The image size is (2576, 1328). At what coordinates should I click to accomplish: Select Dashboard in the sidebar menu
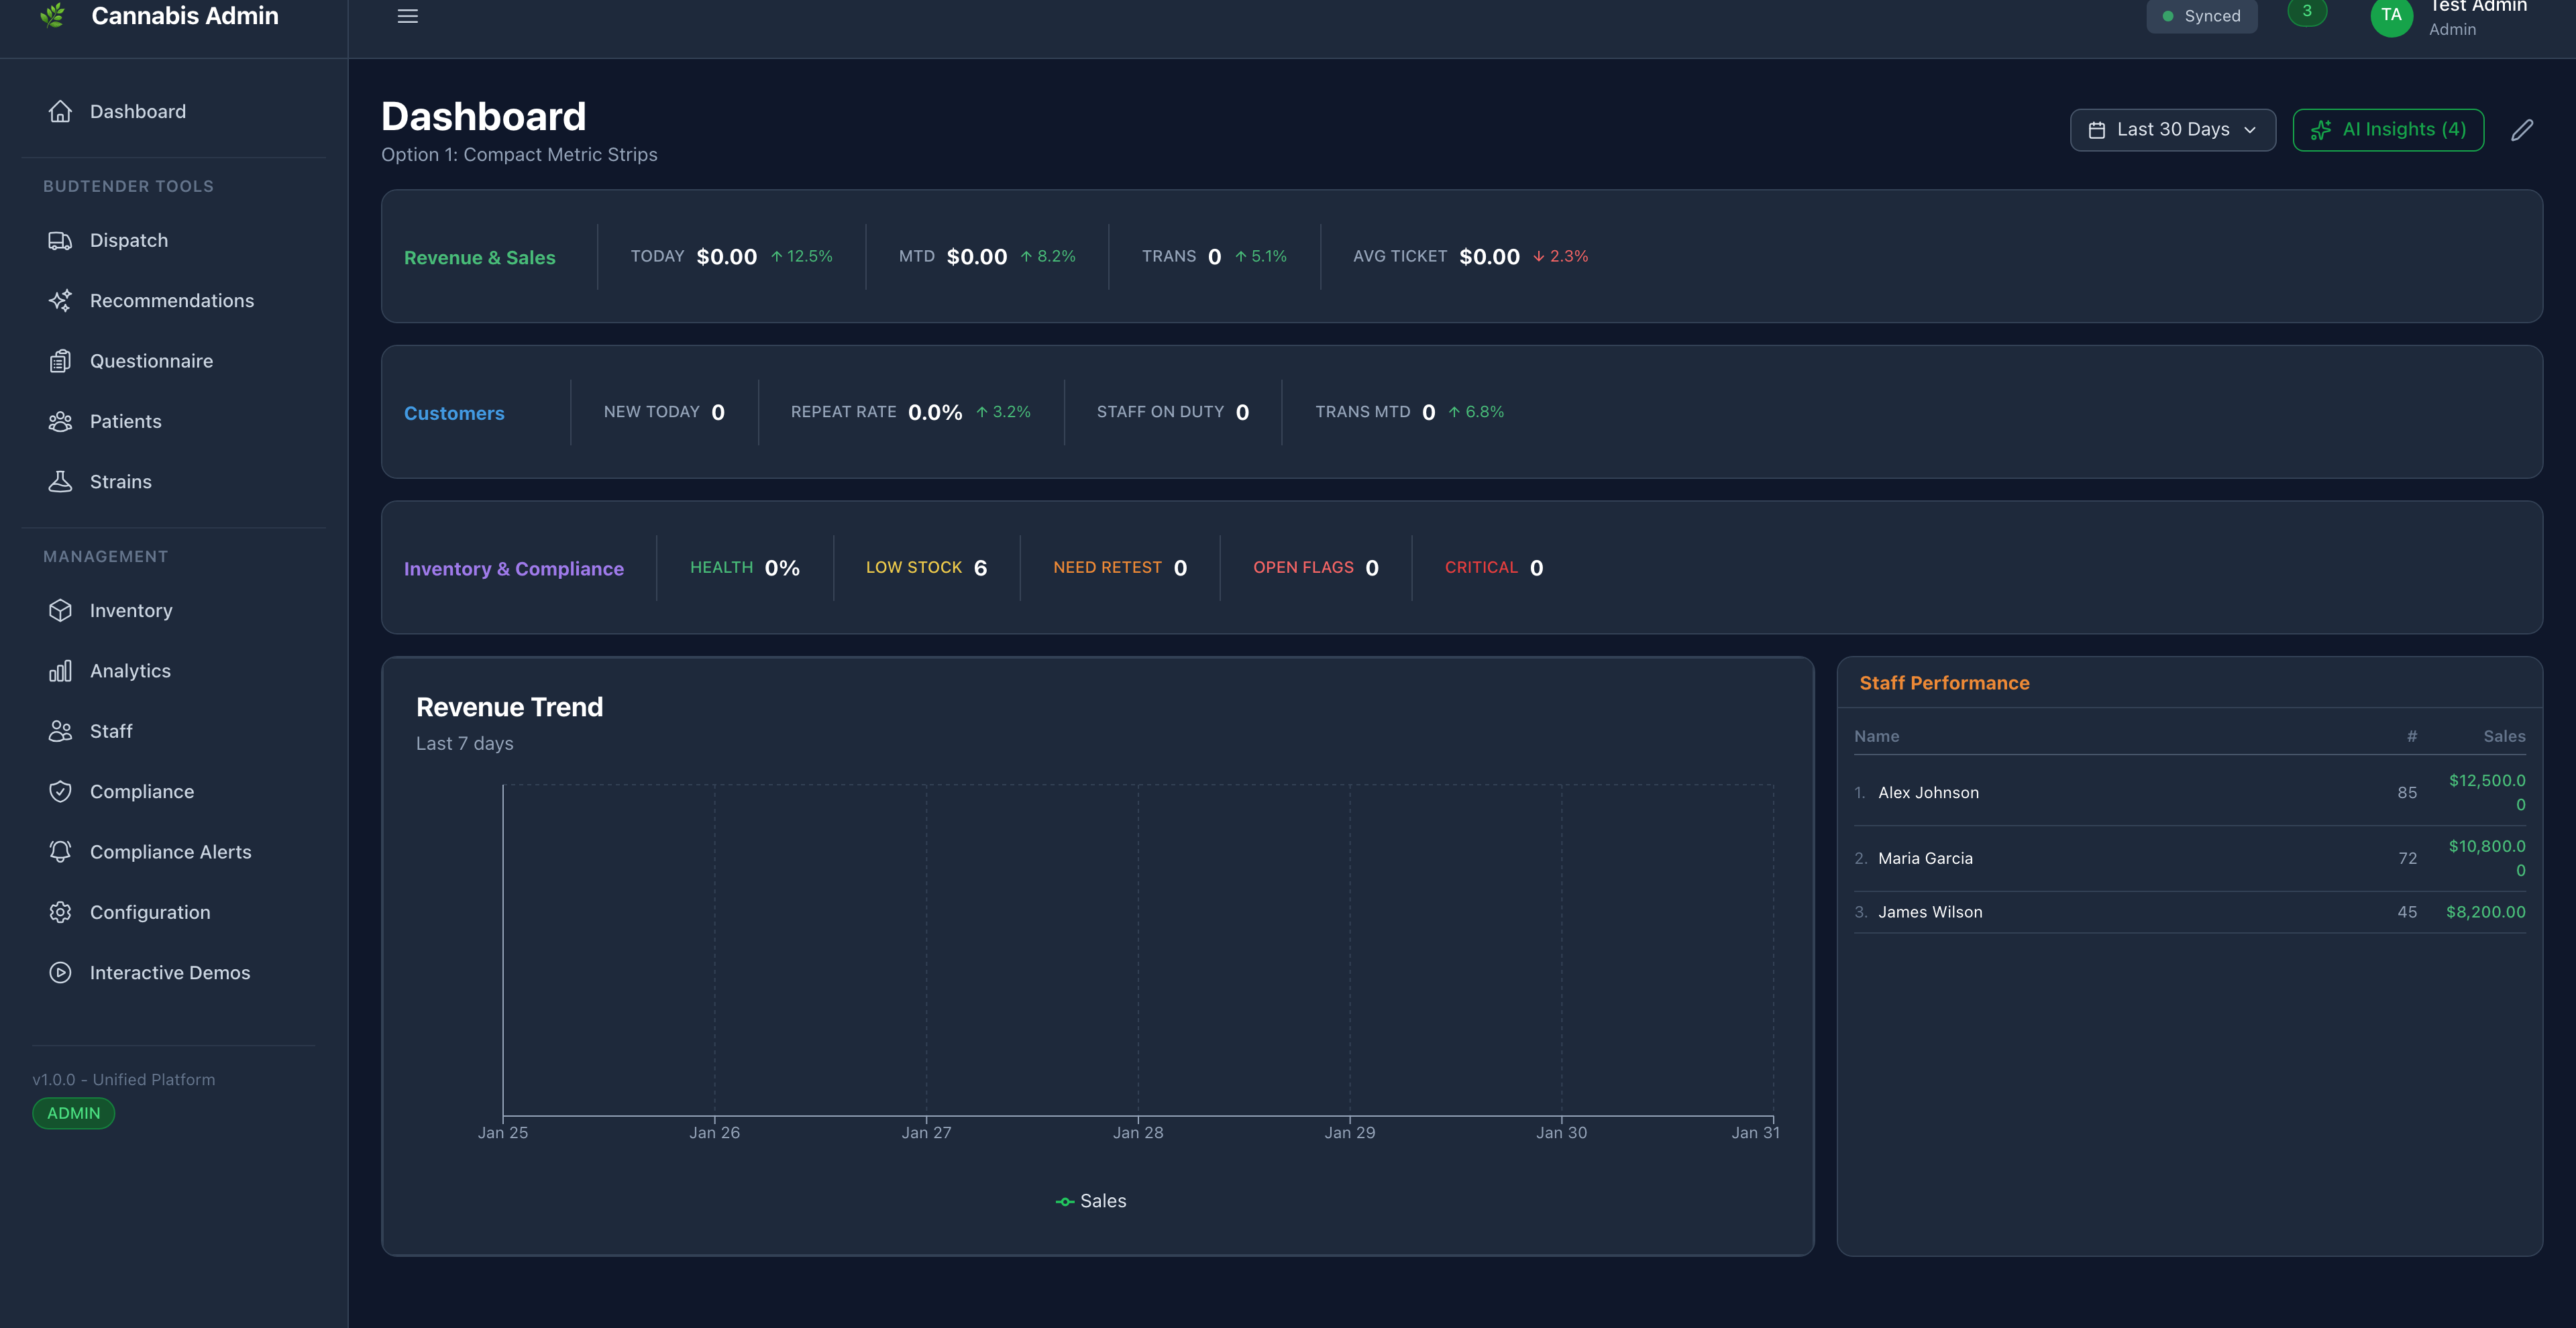tap(137, 111)
